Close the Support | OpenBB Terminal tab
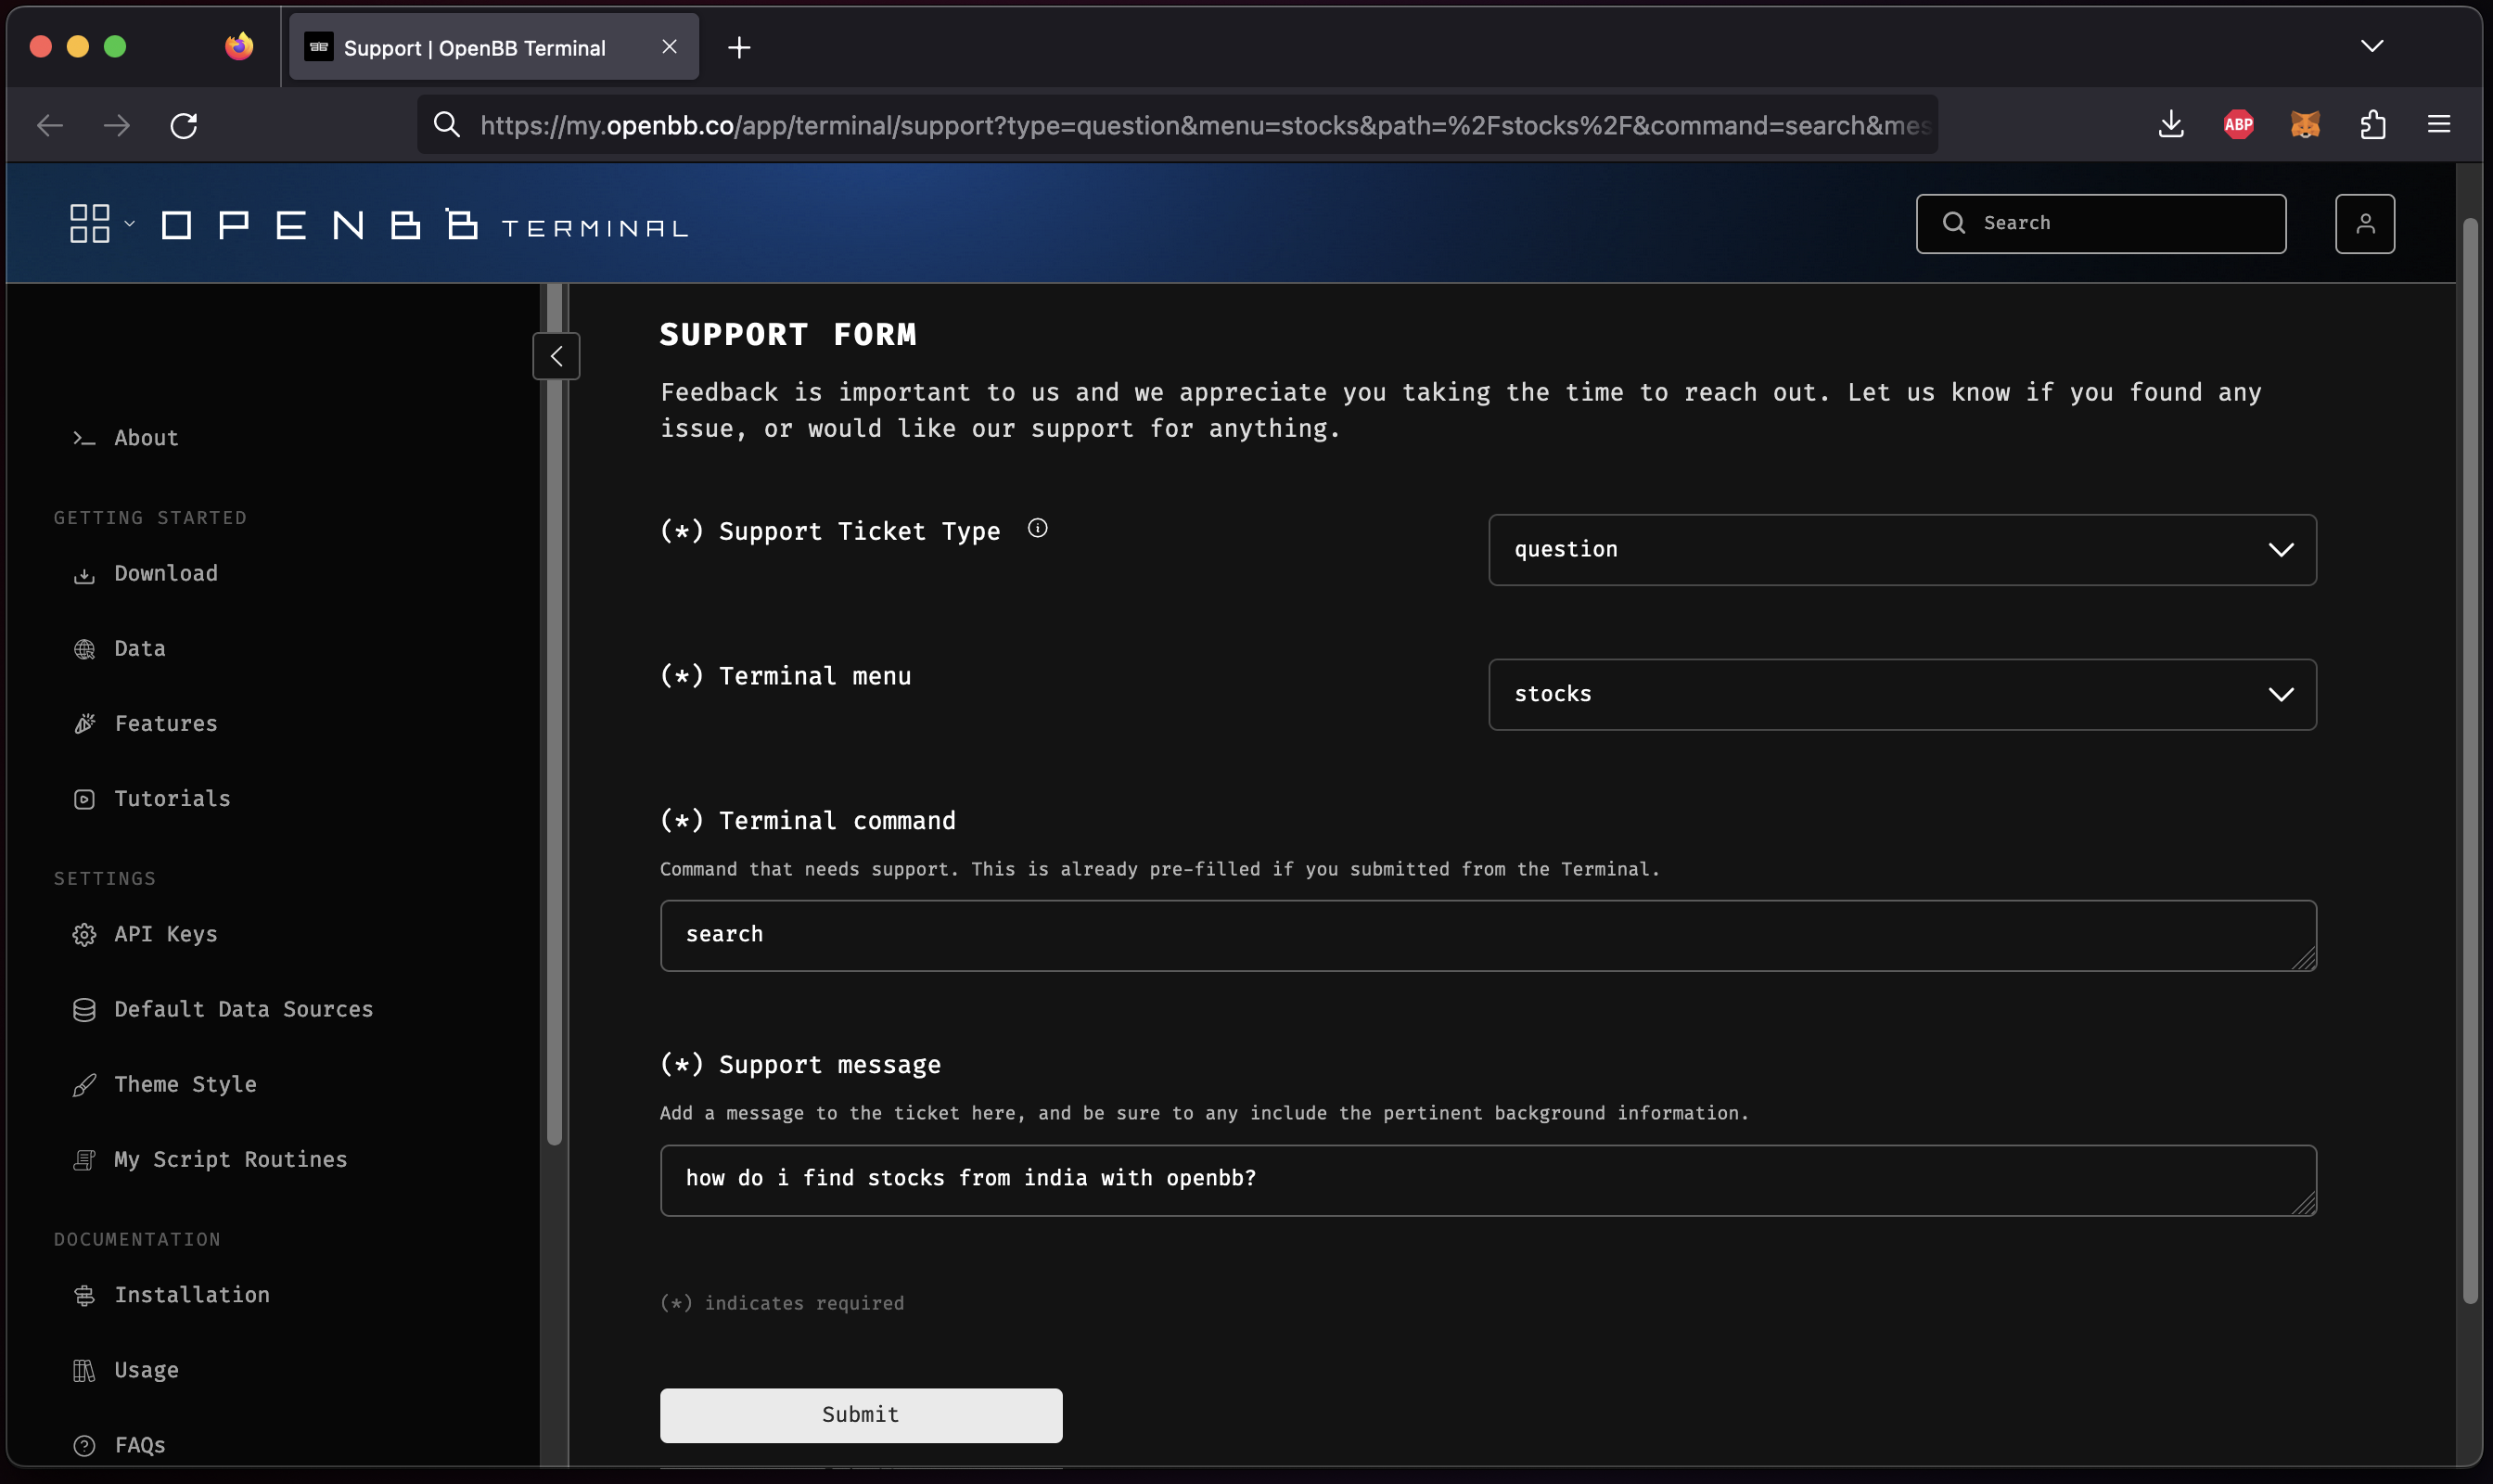The image size is (2493, 1484). click(x=669, y=47)
